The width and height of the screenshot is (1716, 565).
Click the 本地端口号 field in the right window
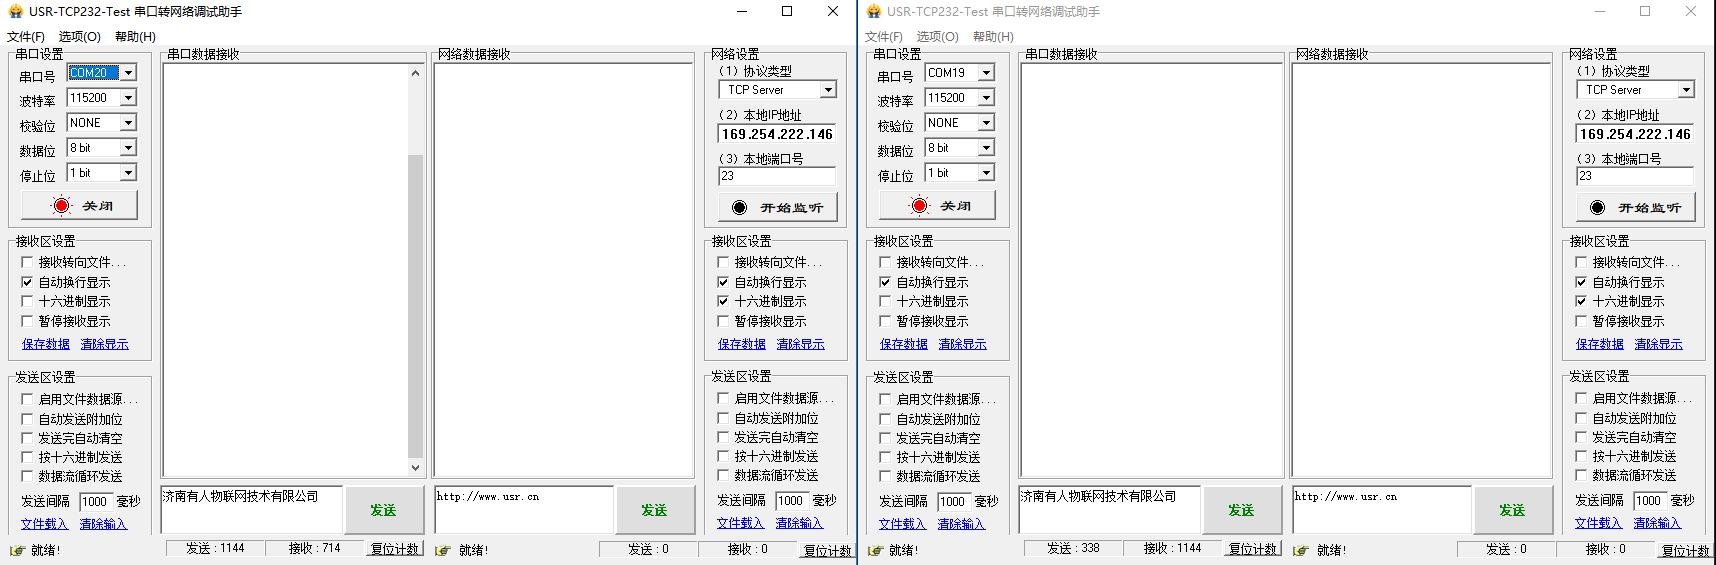coord(1634,176)
